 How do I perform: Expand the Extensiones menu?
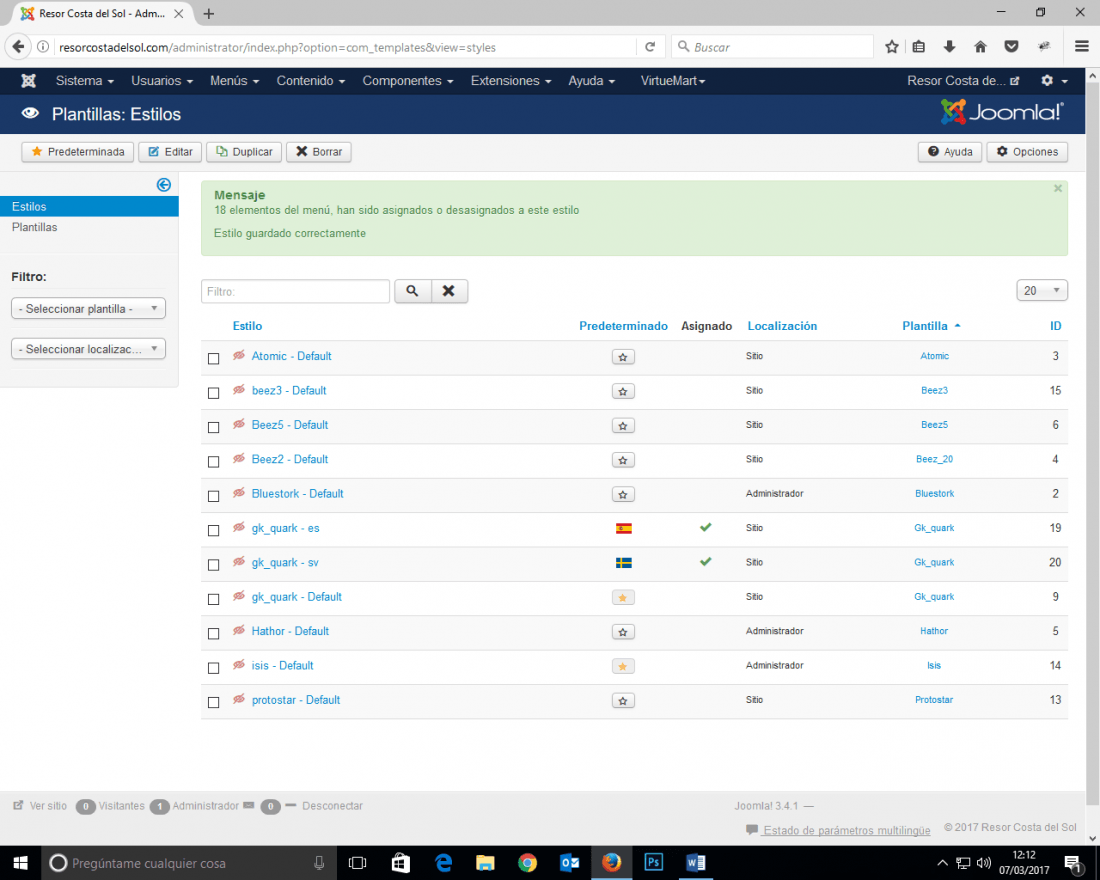[511, 81]
